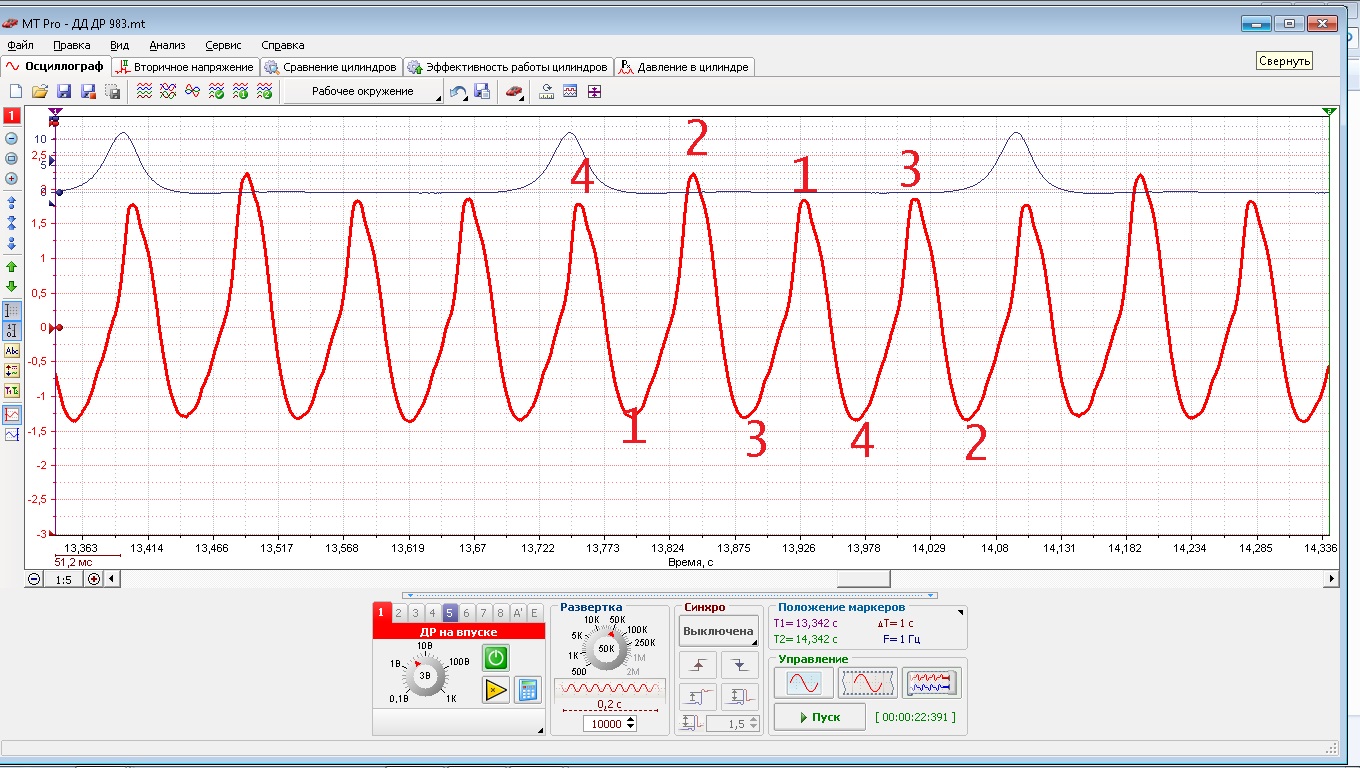Click the 50K sample rate knob in Развертка
Viewport: 1360px width, 768px height.
[606, 648]
